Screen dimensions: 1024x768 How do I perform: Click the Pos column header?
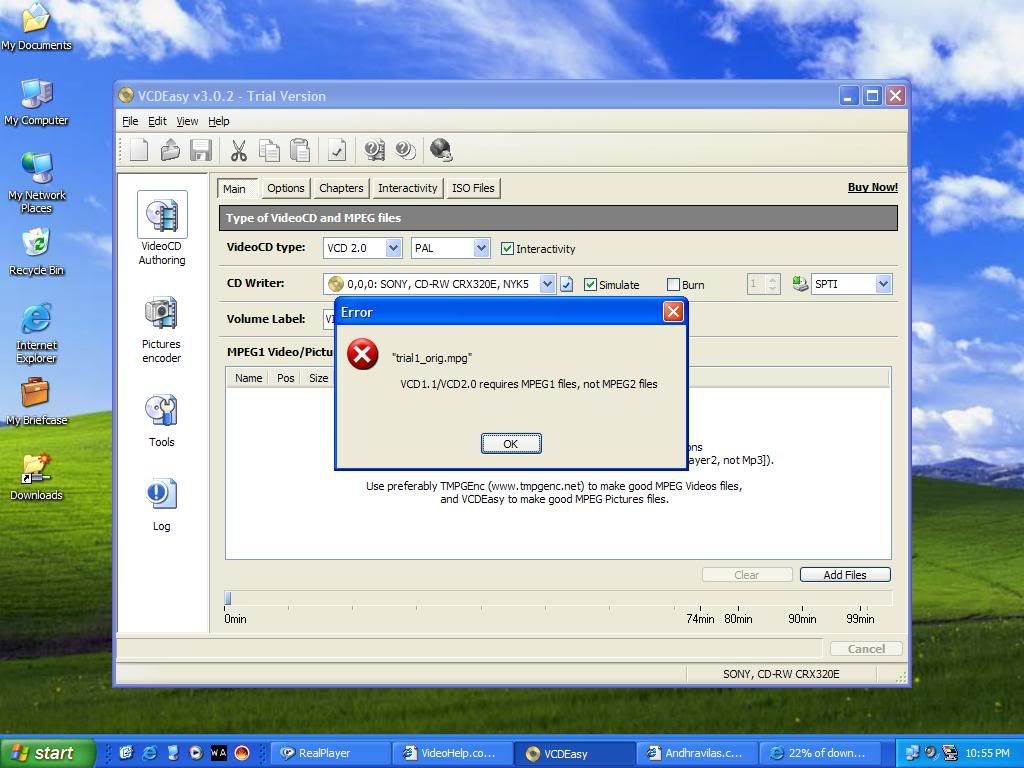coord(285,378)
